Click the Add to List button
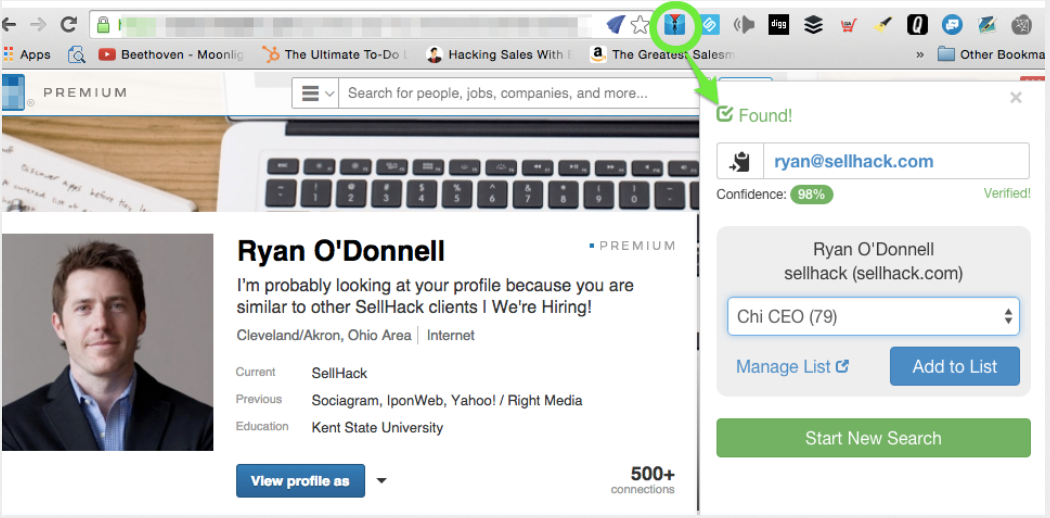Viewport: 1050px width, 518px height. [x=954, y=366]
